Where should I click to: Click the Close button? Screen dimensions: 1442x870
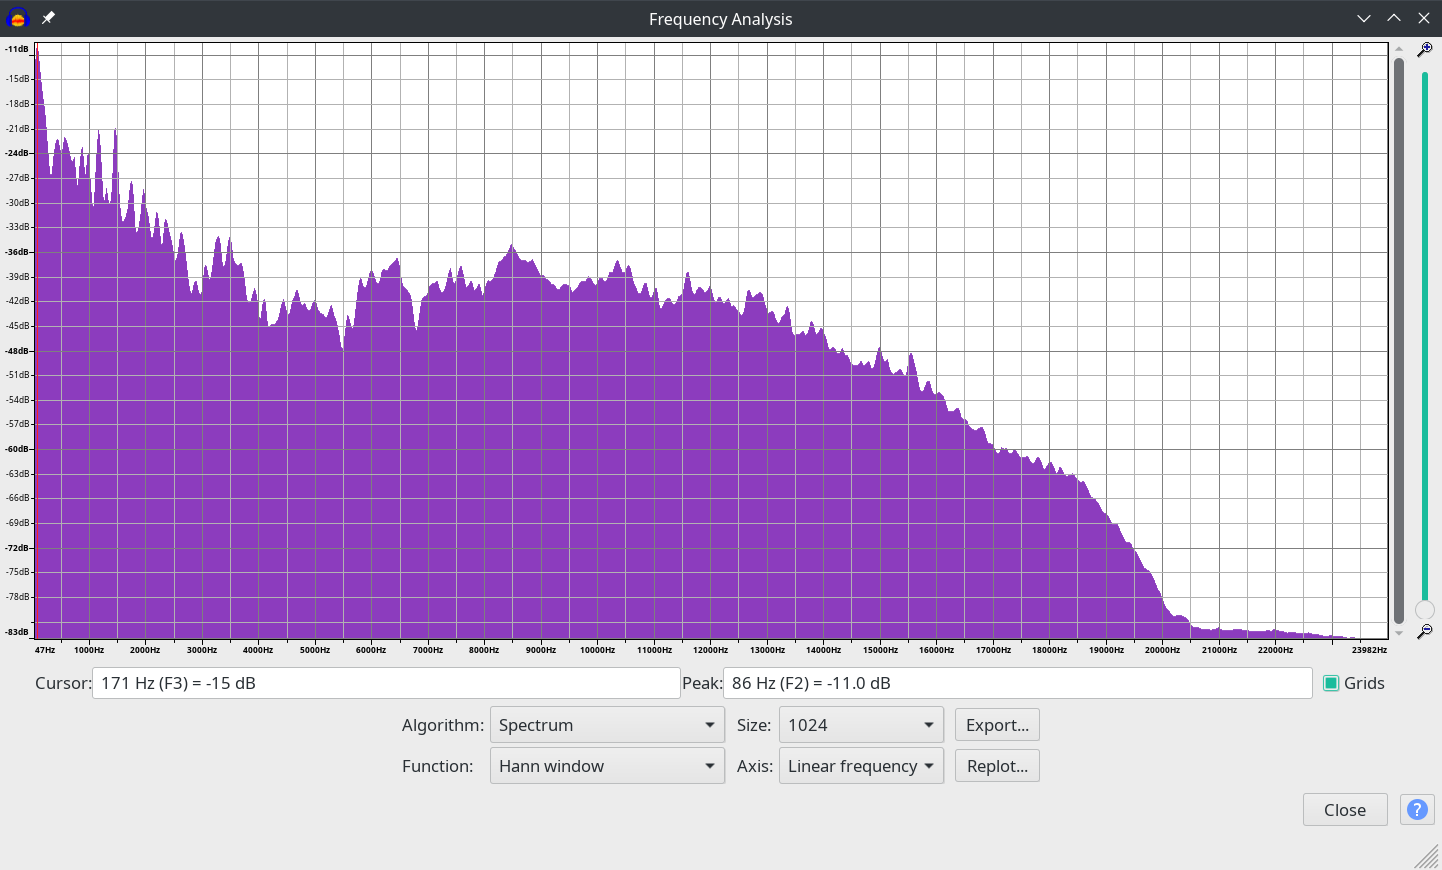(1345, 810)
